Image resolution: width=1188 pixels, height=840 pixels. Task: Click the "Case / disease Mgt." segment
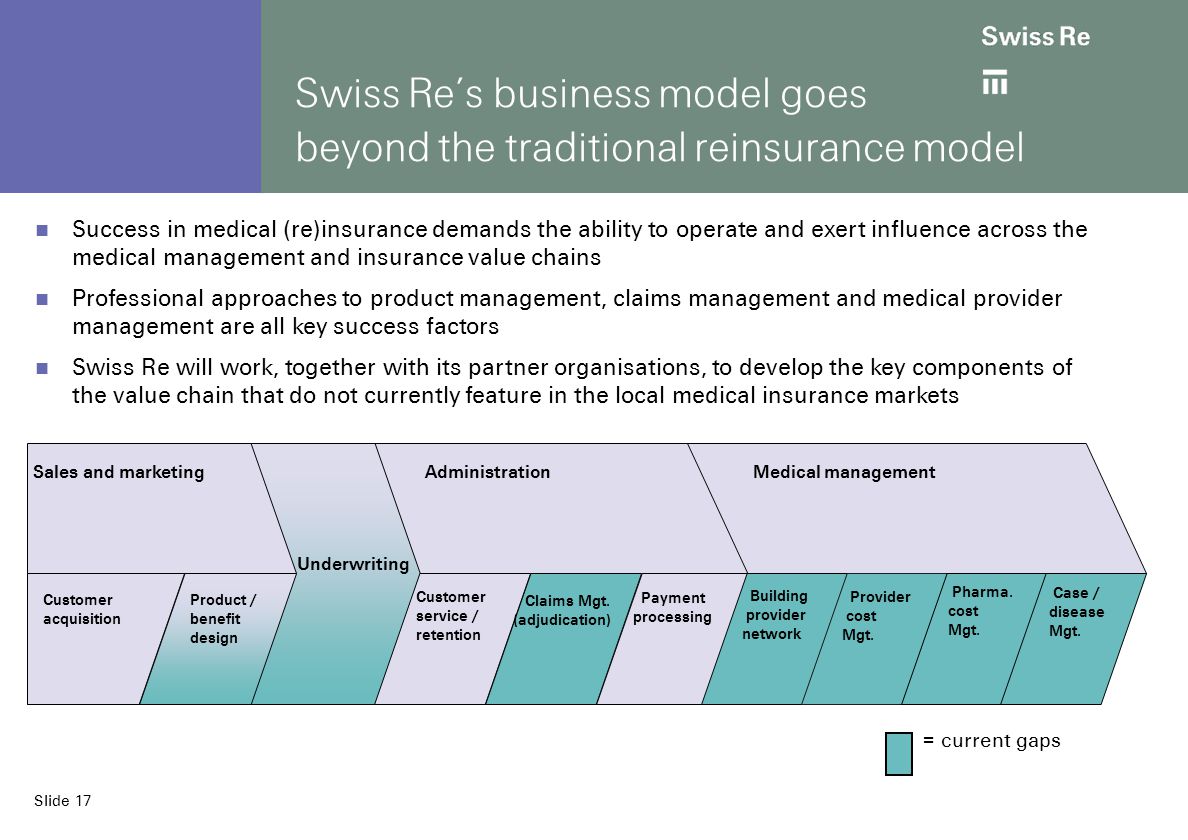[x=1074, y=639]
